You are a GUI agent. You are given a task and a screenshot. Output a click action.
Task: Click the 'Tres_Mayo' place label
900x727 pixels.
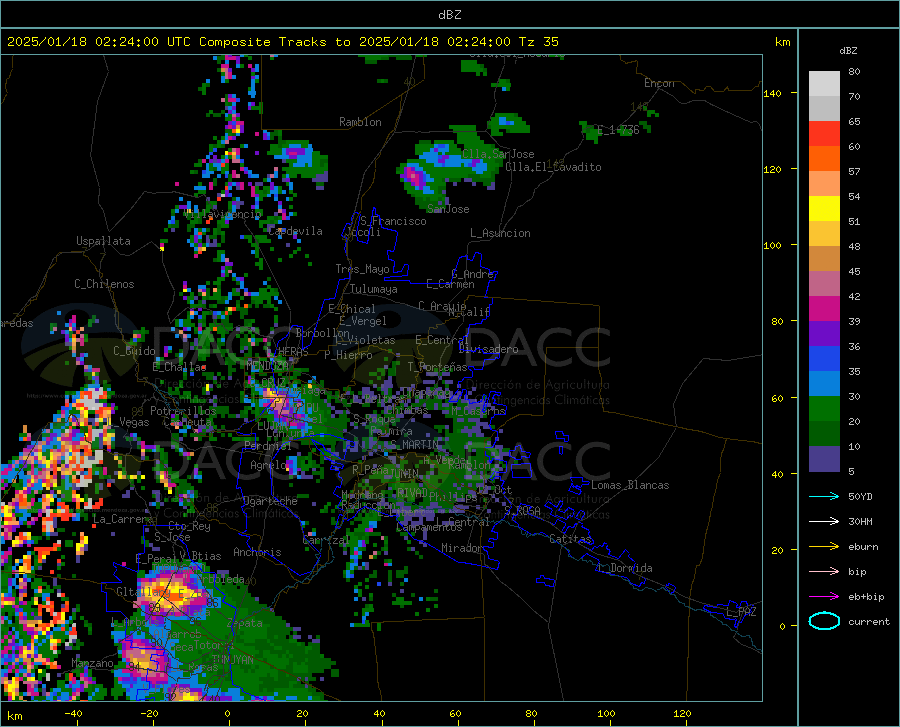(362, 269)
